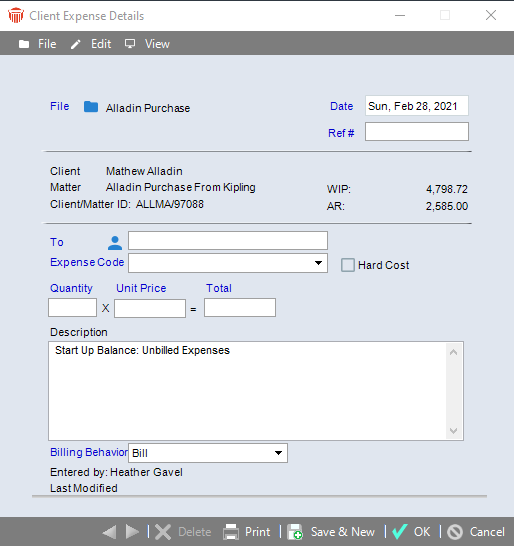Enable the Hard Cost checkbox

348,265
